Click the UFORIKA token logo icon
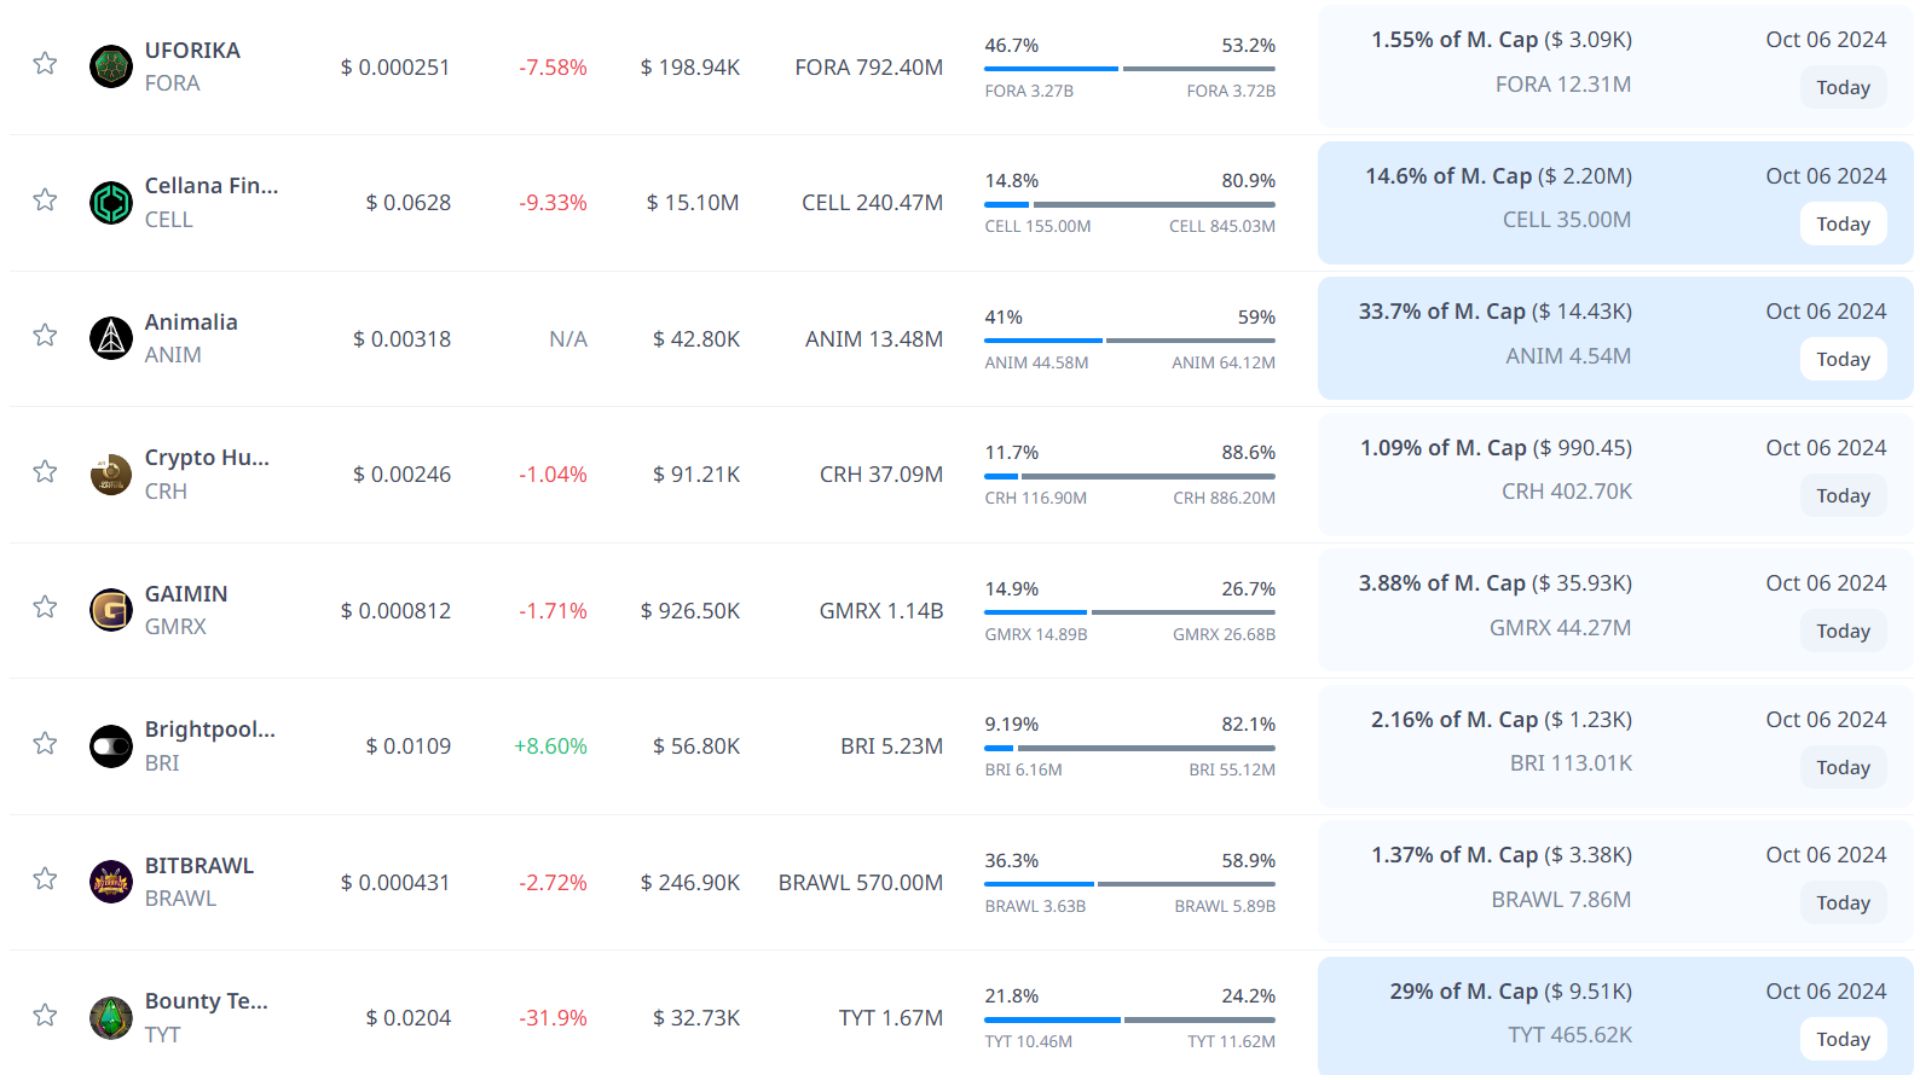 coord(111,66)
